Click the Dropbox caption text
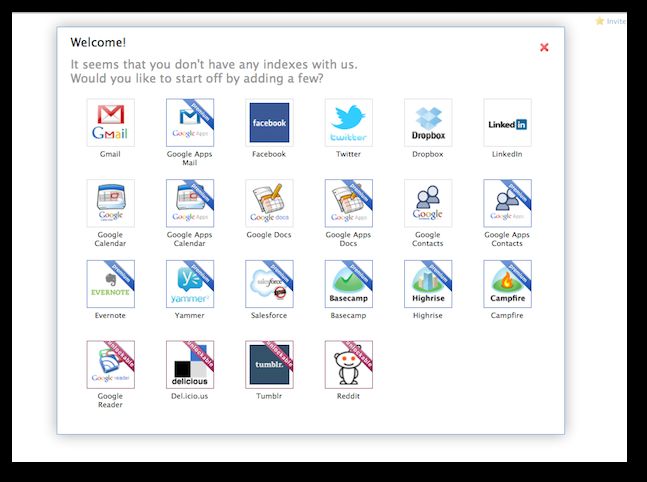 427,154
